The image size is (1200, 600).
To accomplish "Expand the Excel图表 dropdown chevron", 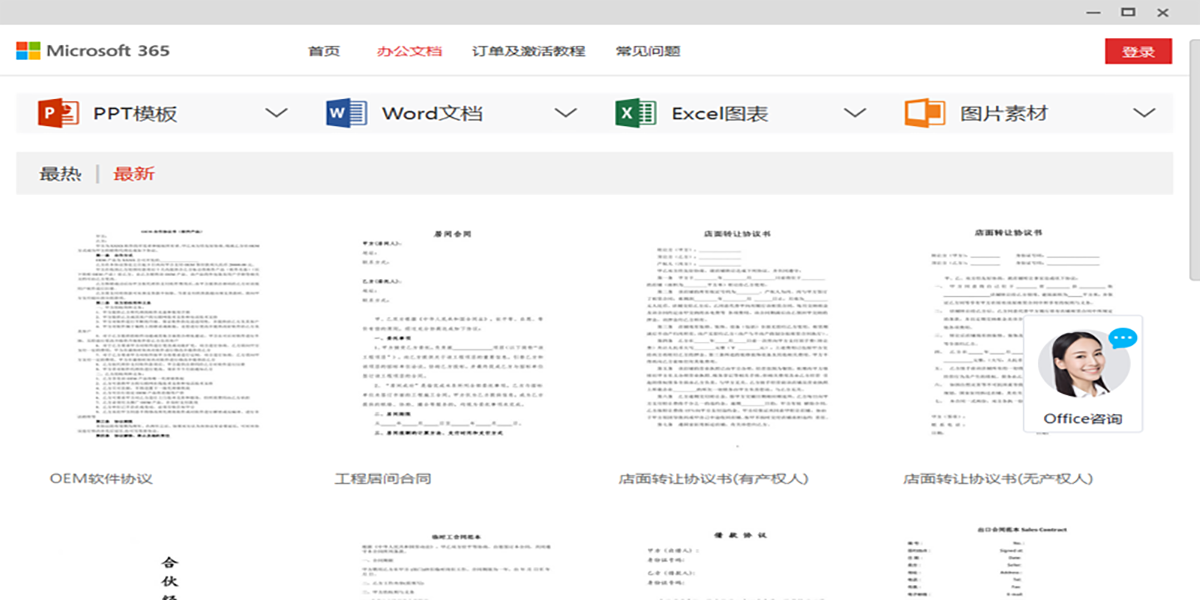I will [854, 113].
